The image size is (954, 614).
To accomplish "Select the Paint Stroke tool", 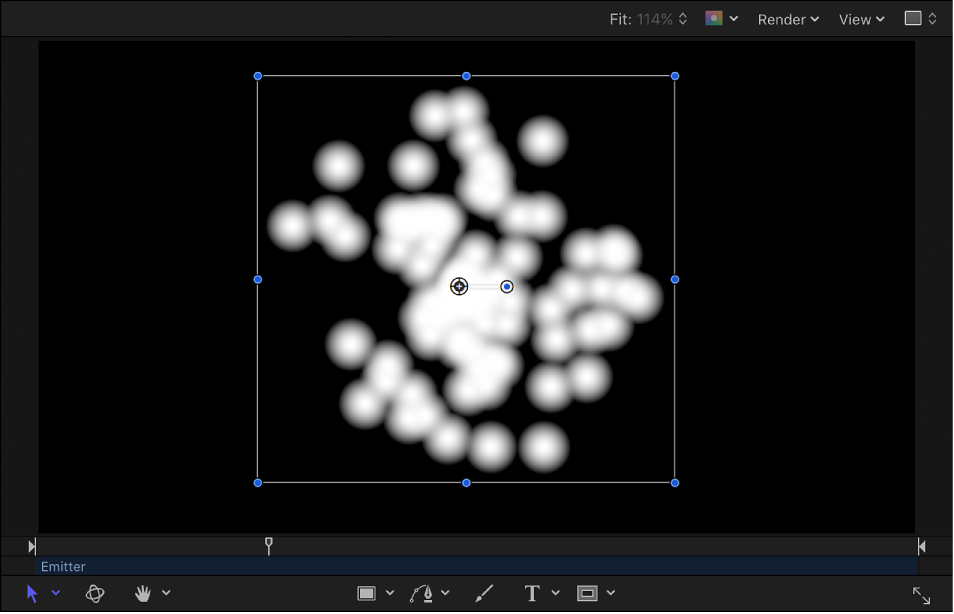I will (x=483, y=592).
